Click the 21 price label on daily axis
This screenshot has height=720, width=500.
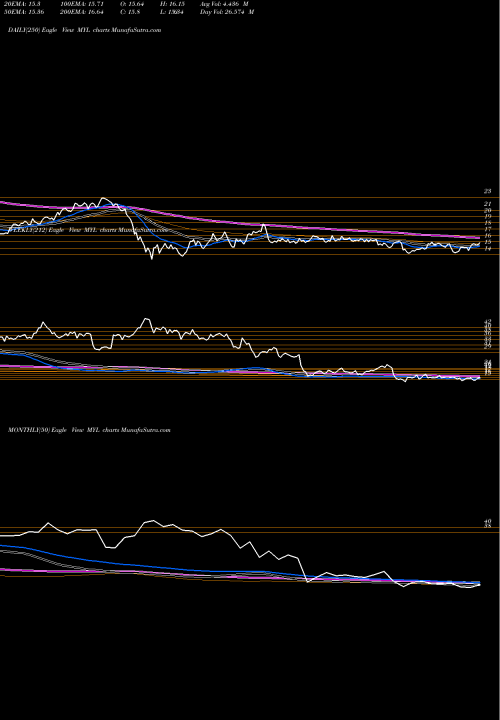click(488, 204)
